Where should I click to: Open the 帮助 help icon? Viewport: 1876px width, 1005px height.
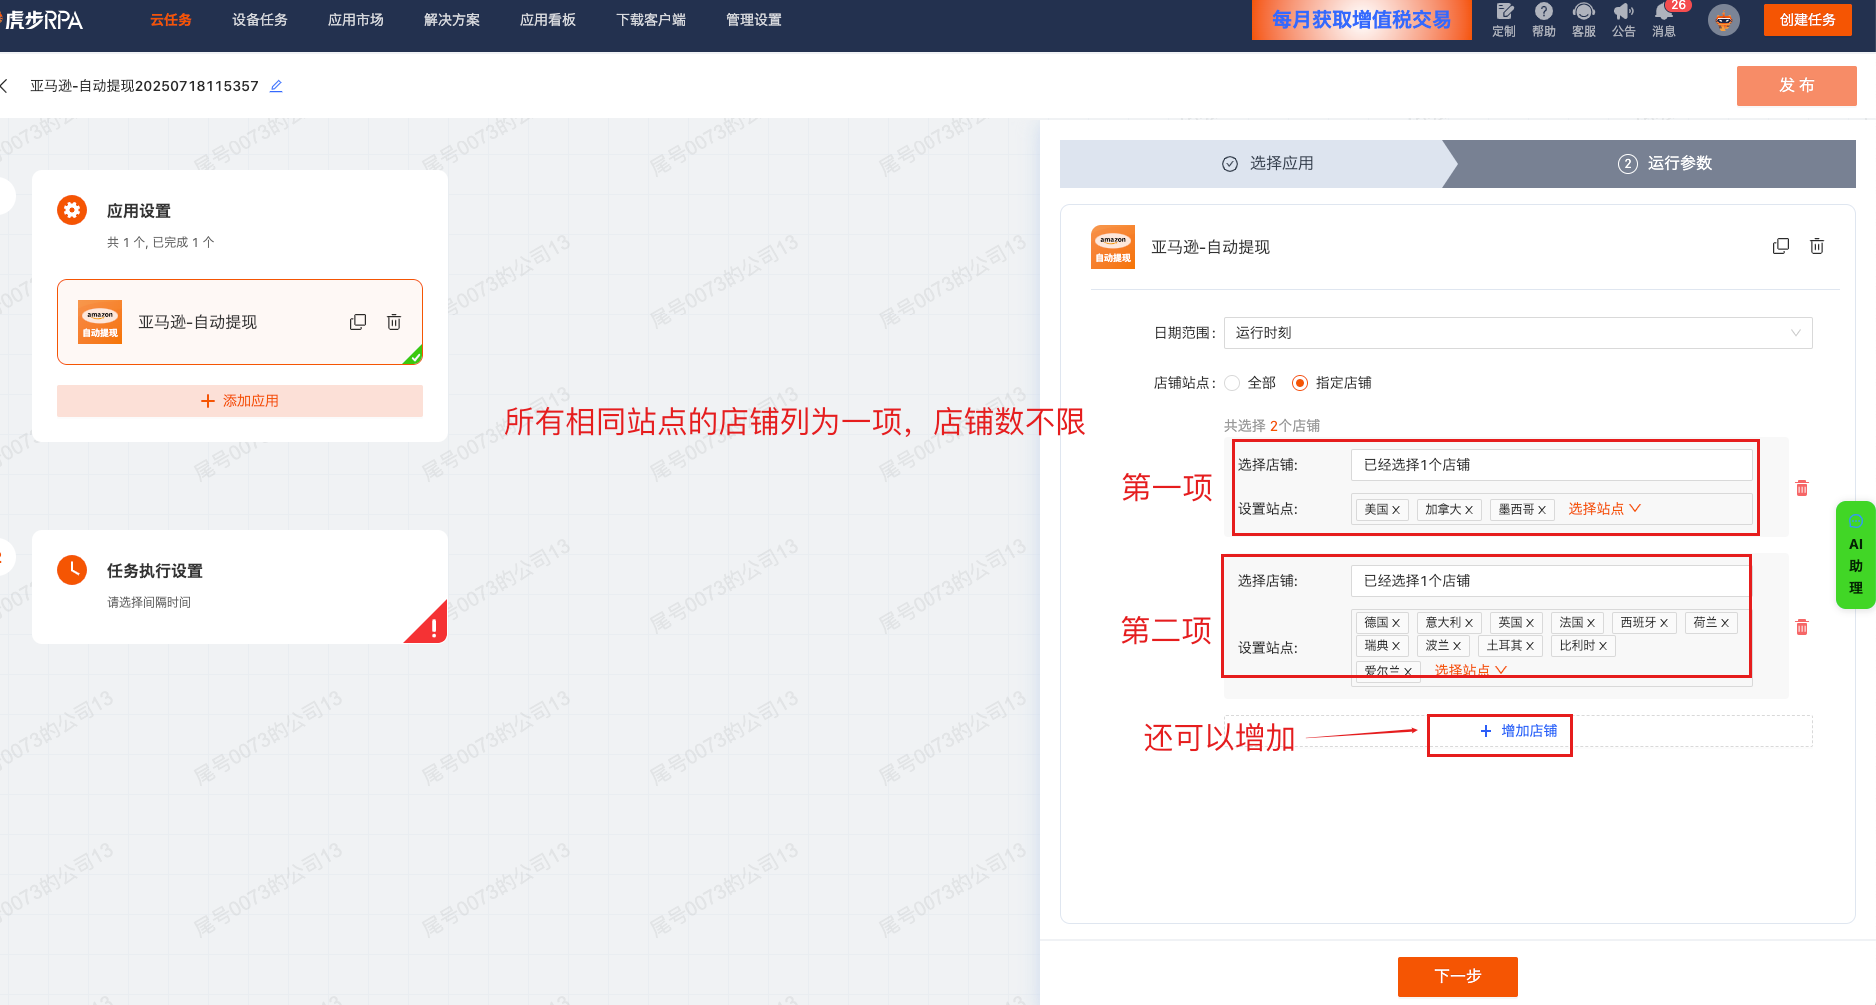coord(1544,19)
